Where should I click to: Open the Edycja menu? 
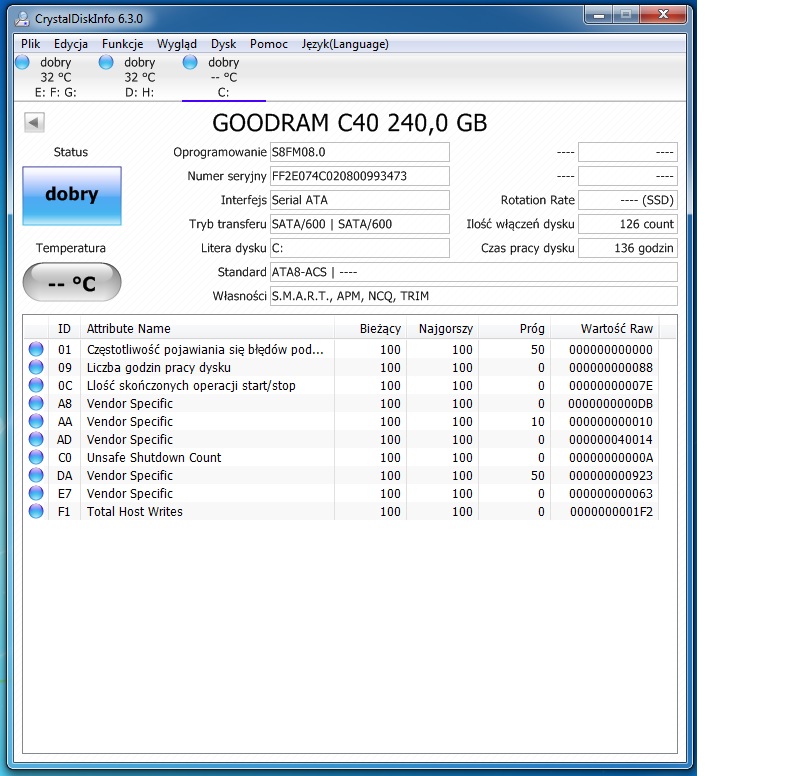71,44
